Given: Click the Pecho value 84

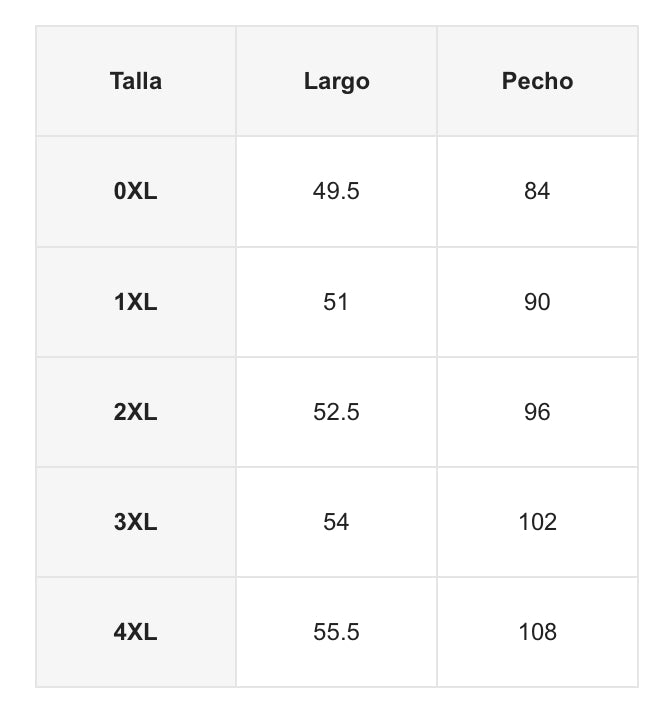Looking at the screenshot, I should point(537,191).
